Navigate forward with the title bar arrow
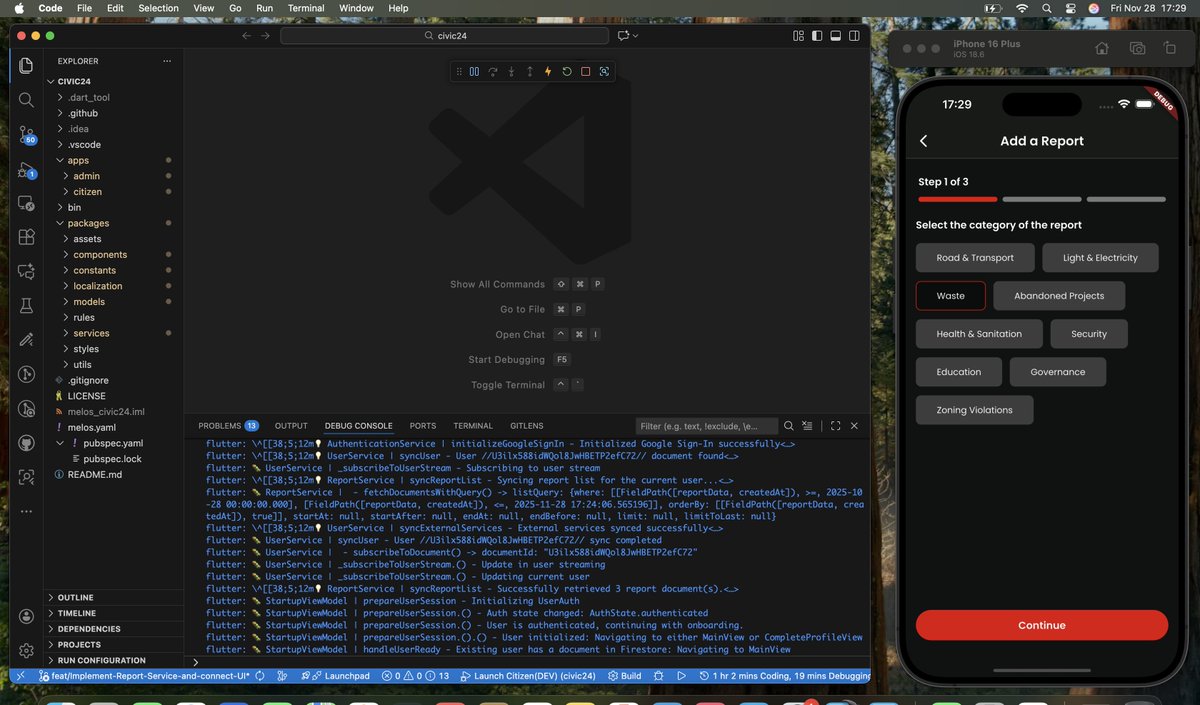This screenshot has width=1200, height=705. pyautogui.click(x=265, y=35)
